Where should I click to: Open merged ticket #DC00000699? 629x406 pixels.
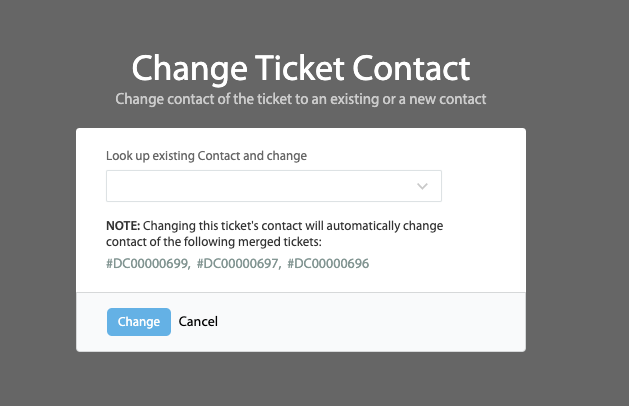click(147, 263)
